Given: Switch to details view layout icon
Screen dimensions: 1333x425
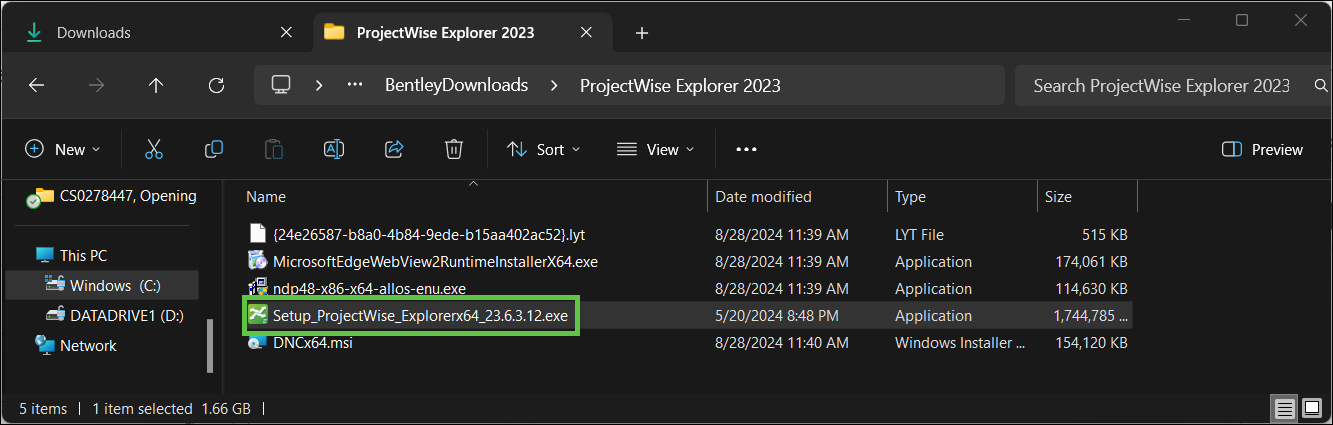Looking at the screenshot, I should point(1286,408).
